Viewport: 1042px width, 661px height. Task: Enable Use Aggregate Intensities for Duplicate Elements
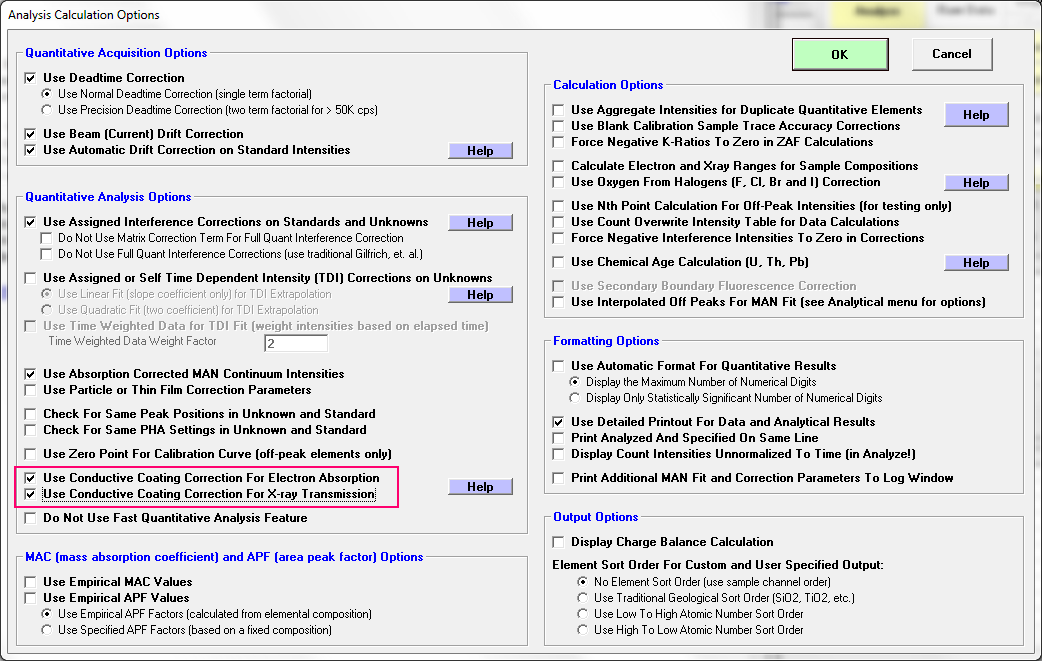coord(558,110)
